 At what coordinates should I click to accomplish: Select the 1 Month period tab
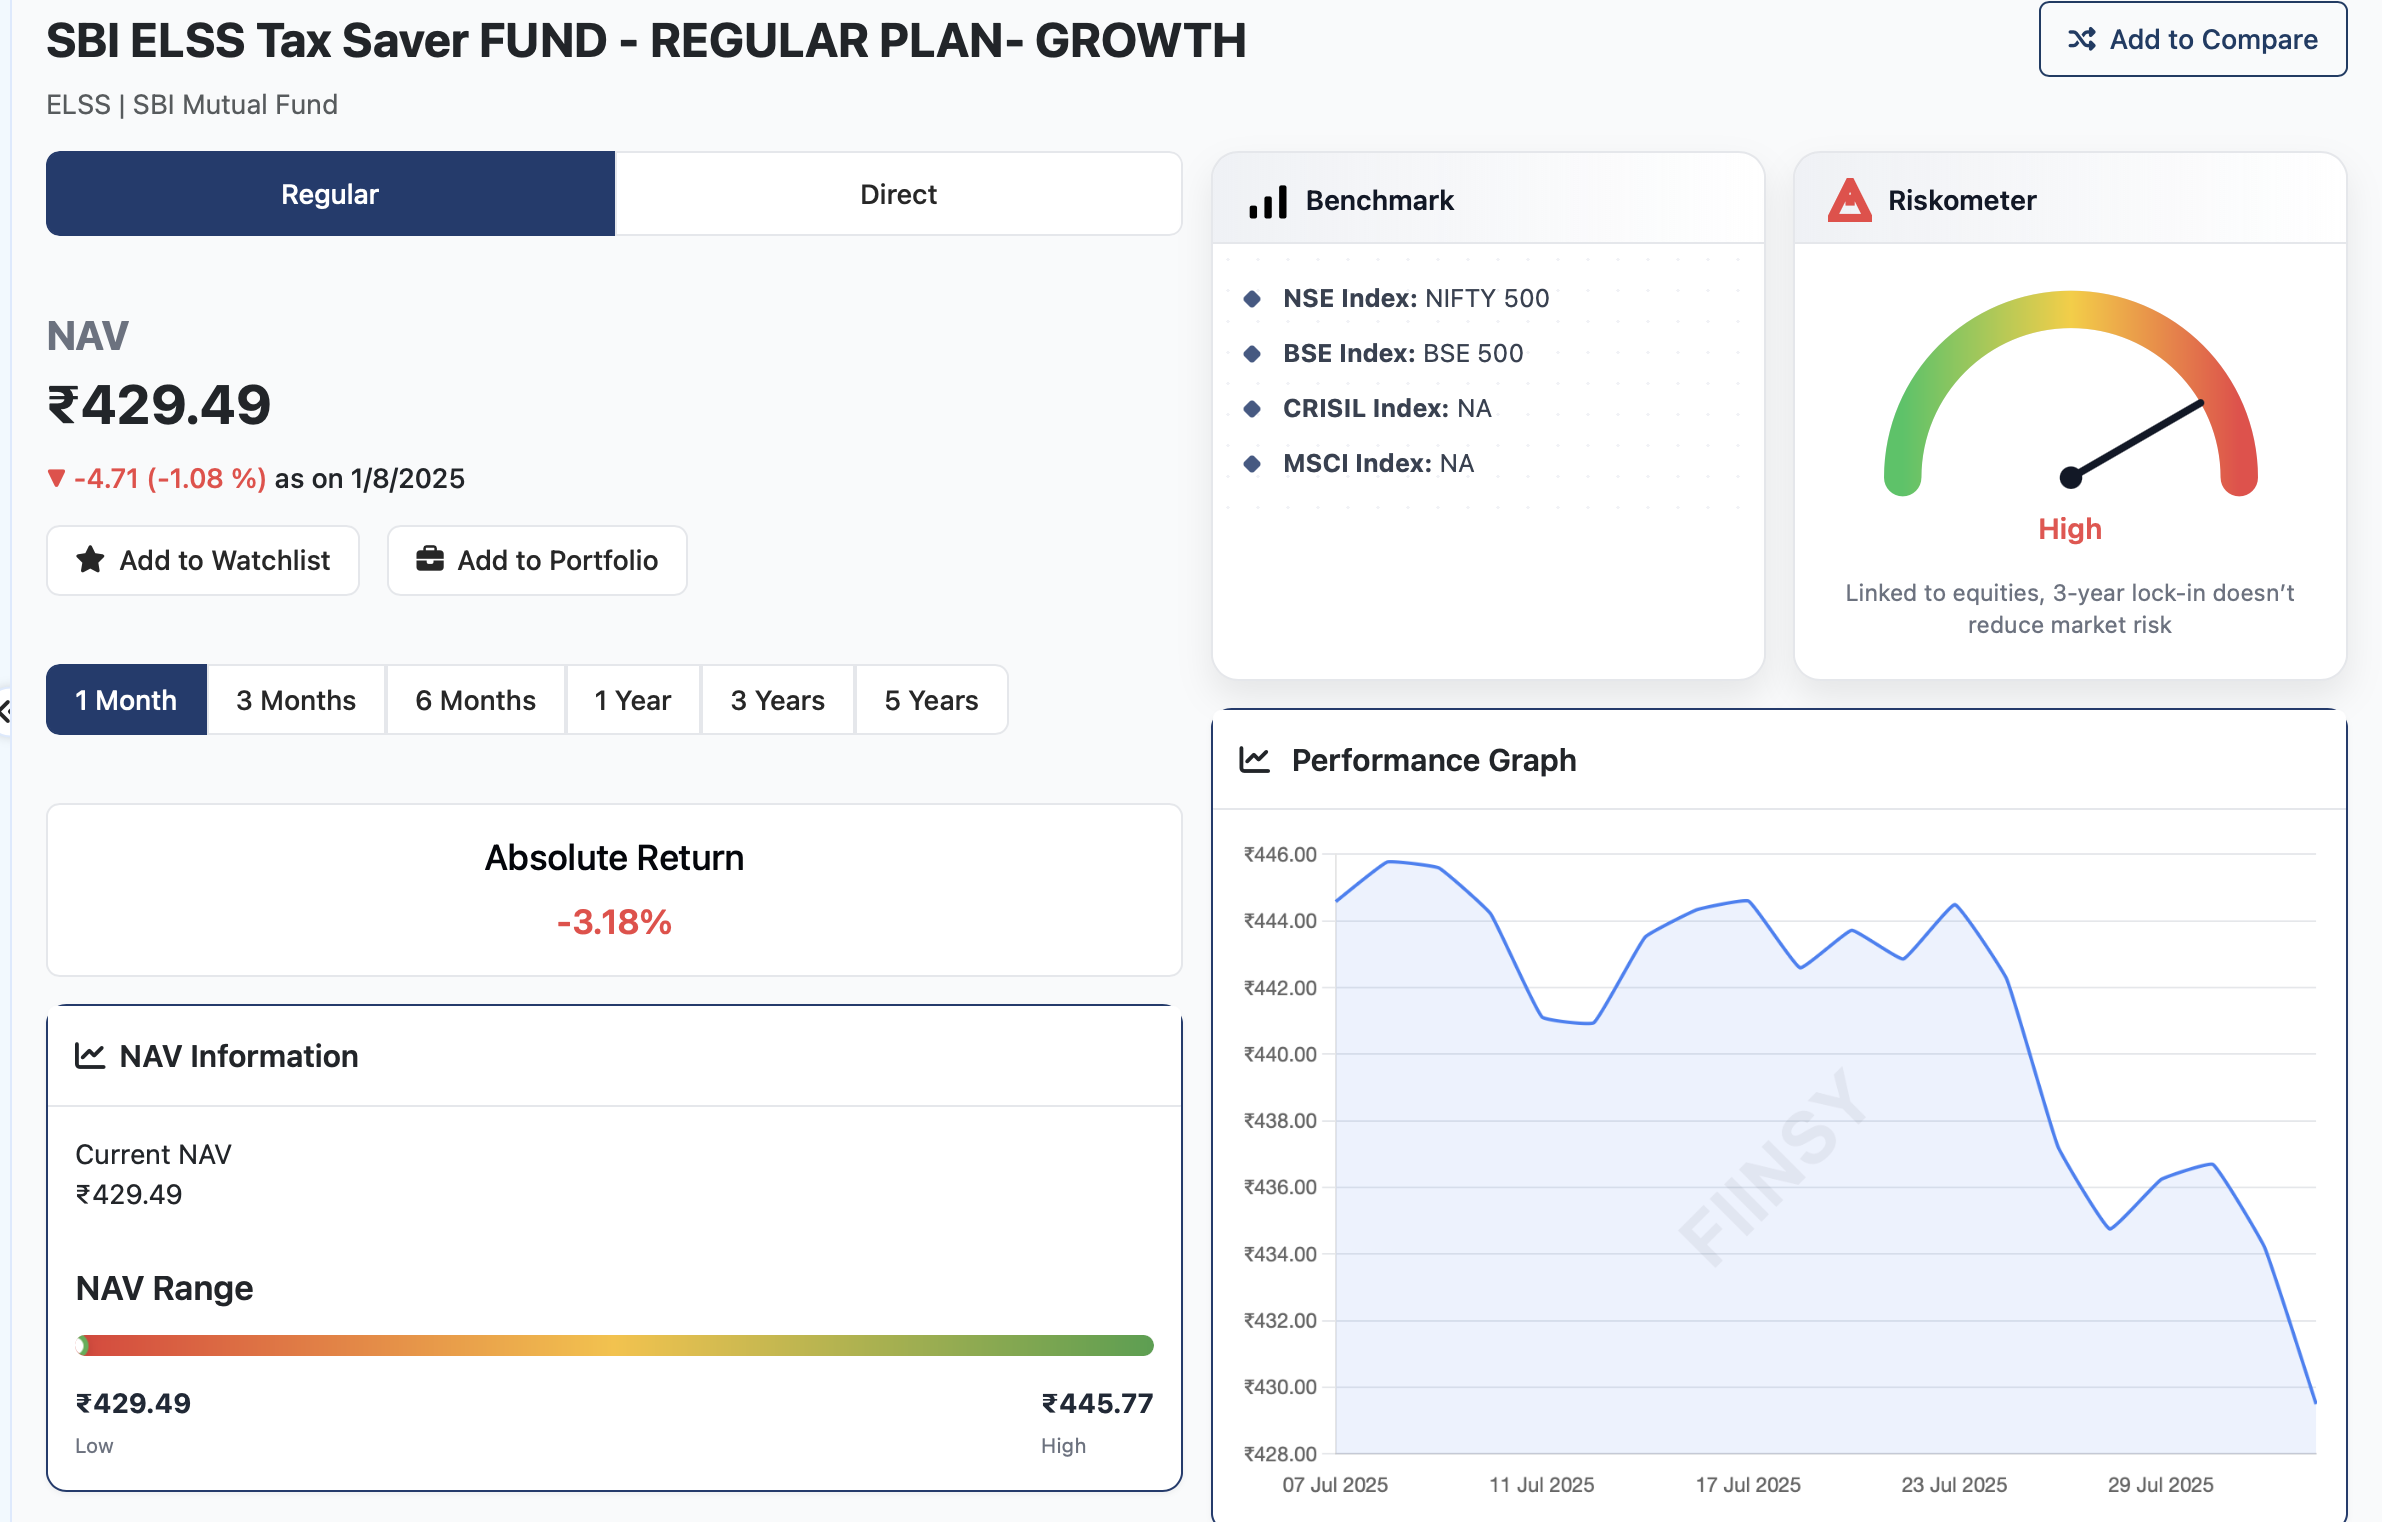[126, 700]
